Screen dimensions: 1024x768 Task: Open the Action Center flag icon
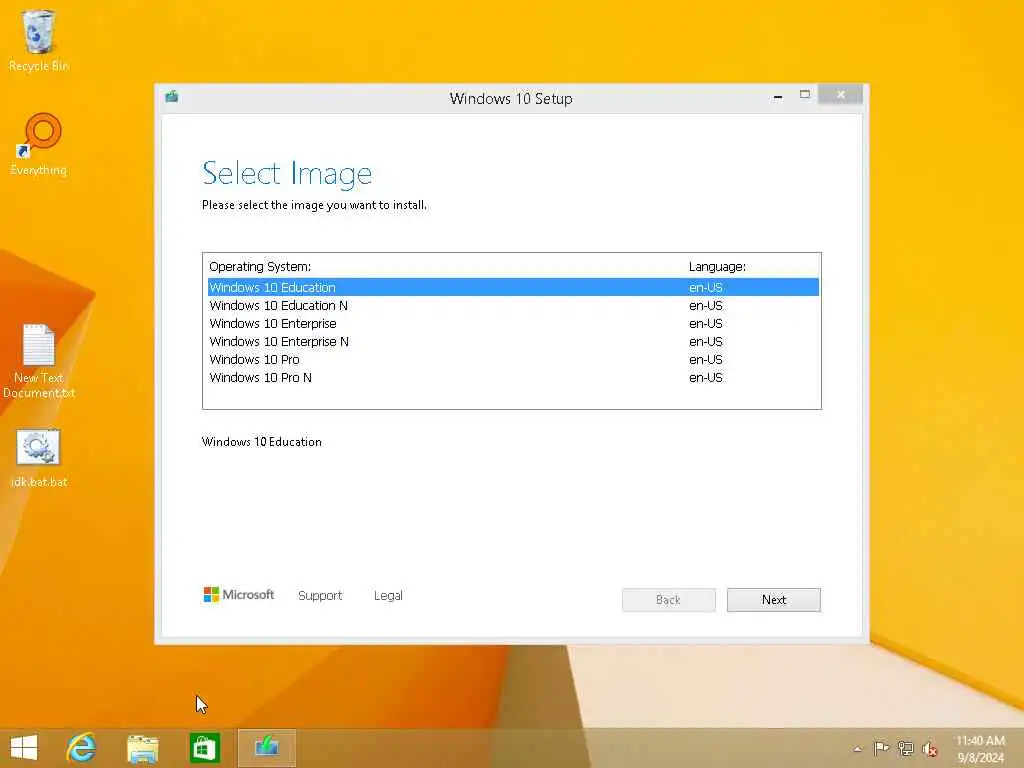pos(881,748)
